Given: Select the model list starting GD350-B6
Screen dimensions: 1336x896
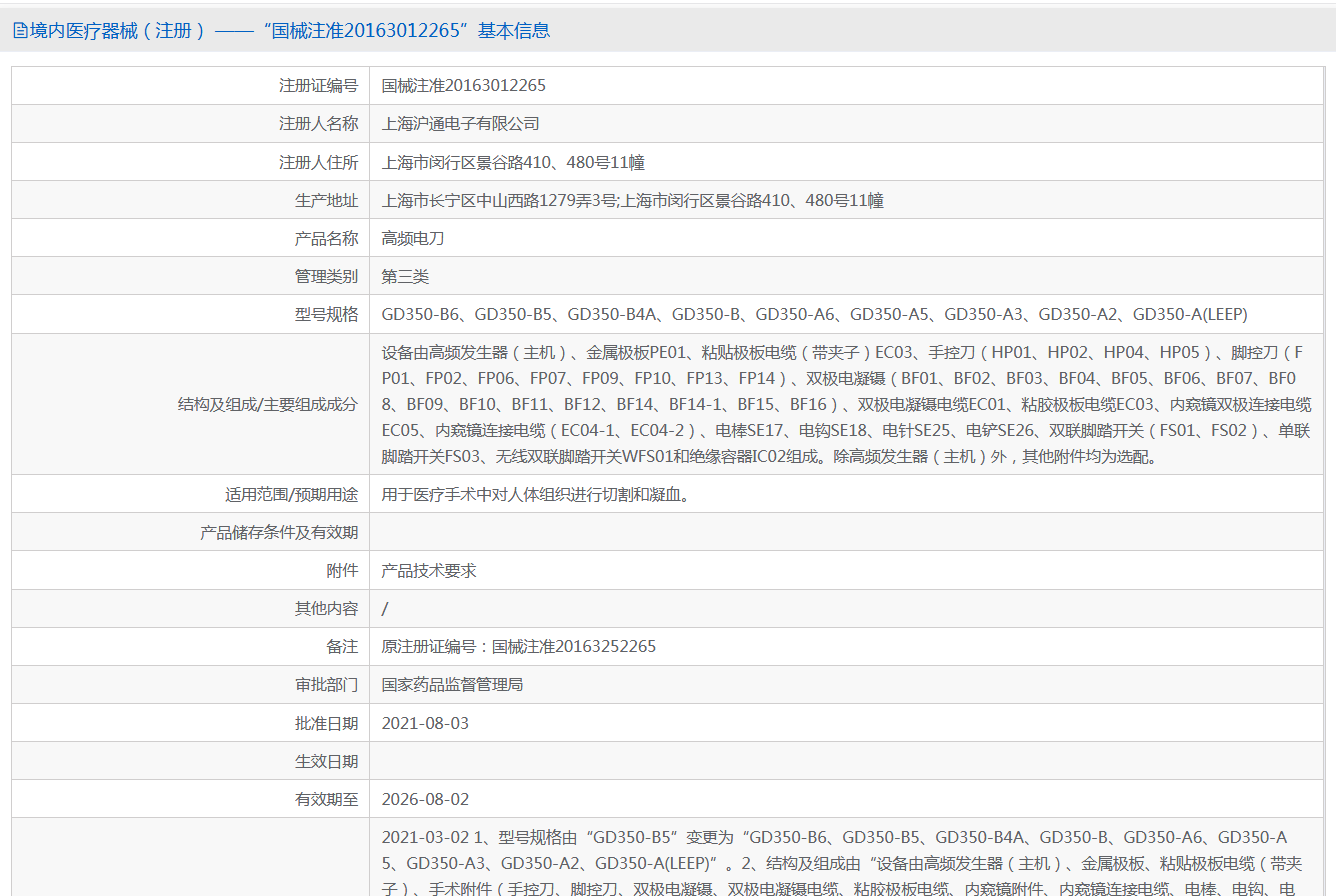Looking at the screenshot, I should (x=815, y=314).
